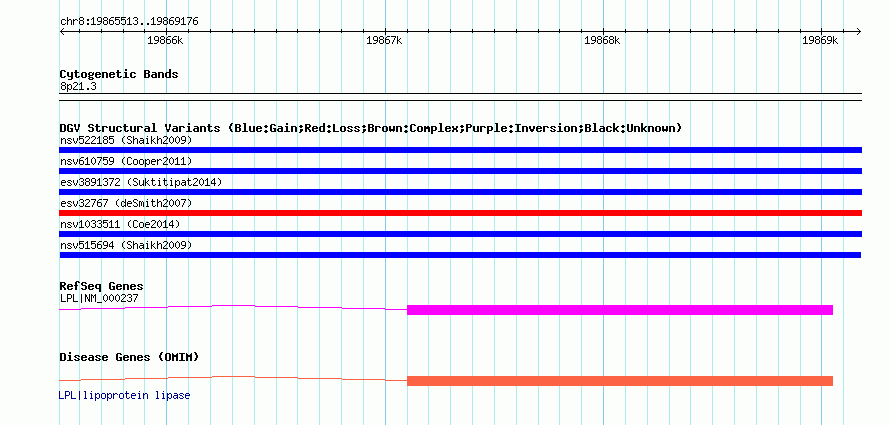Click the blue gain bar under nsv1033511
Viewport: 890px width, 425px height.
461,234
